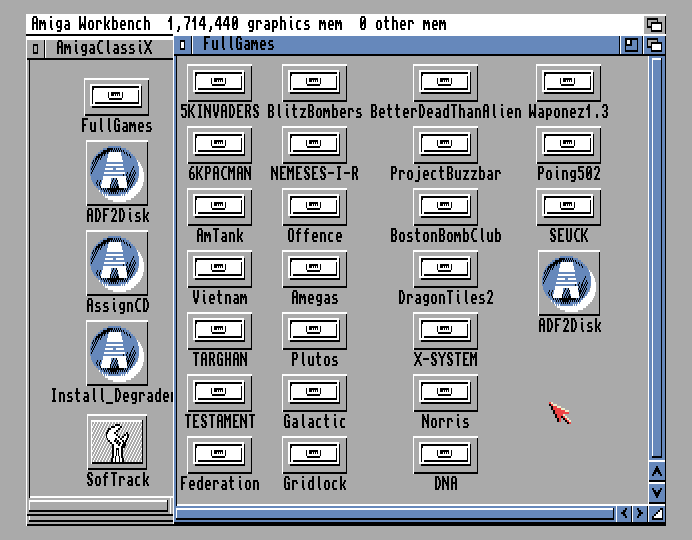Click FullGames window scroll right arrow
The height and width of the screenshot is (540, 692).
(x=639, y=514)
